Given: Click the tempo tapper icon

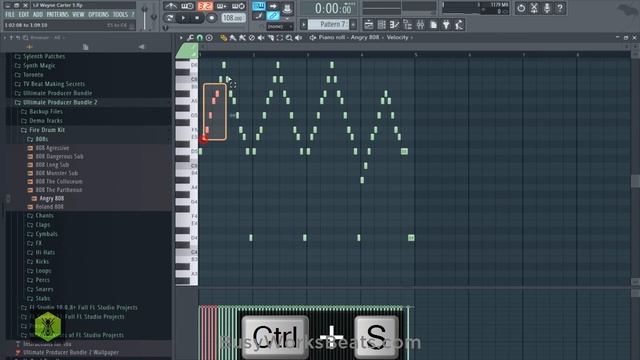Looking at the screenshot, I should coord(459,25).
